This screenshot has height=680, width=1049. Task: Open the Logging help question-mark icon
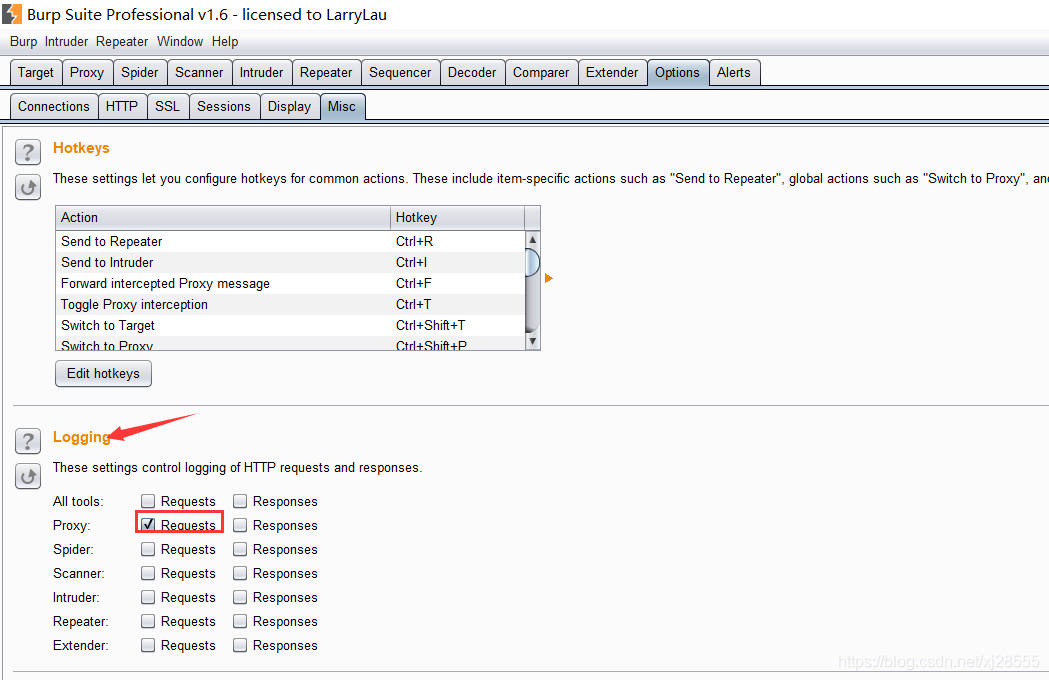pyautogui.click(x=28, y=441)
